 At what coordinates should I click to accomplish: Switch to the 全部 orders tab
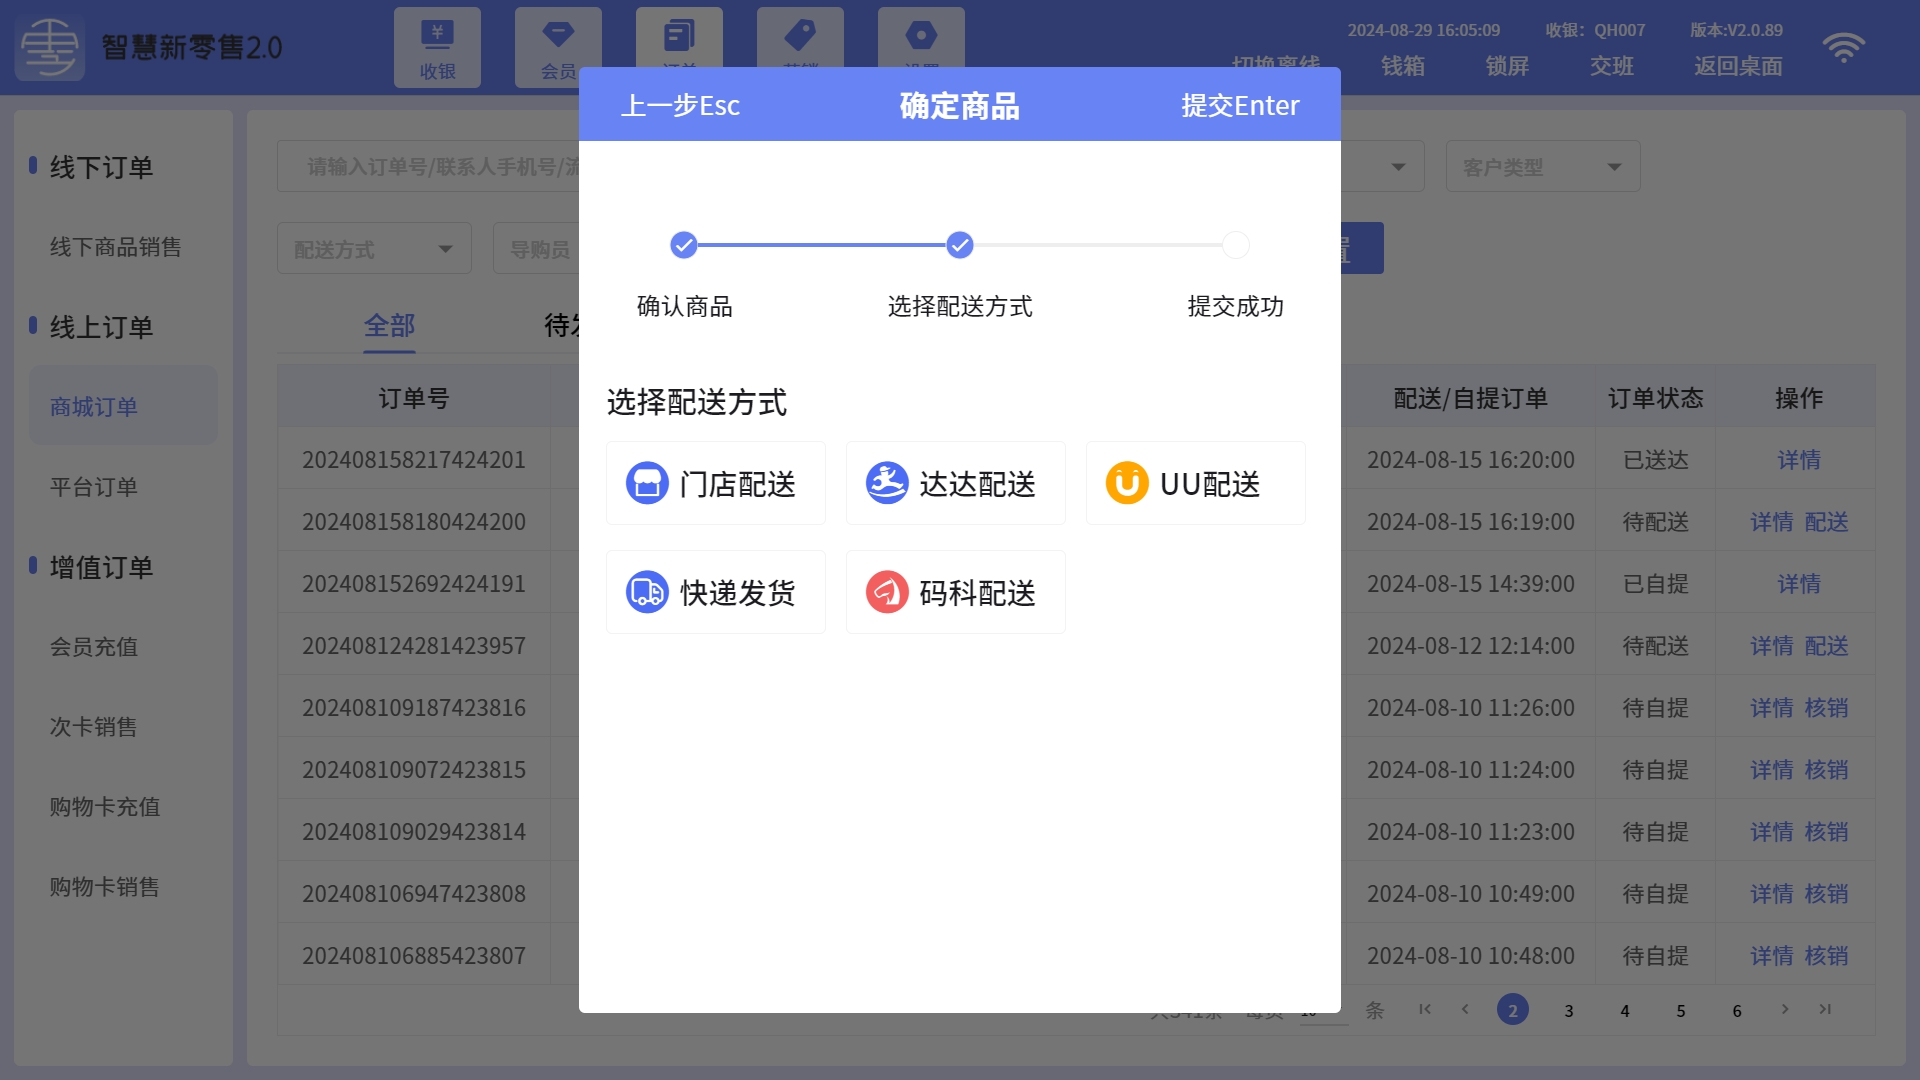pyautogui.click(x=389, y=325)
